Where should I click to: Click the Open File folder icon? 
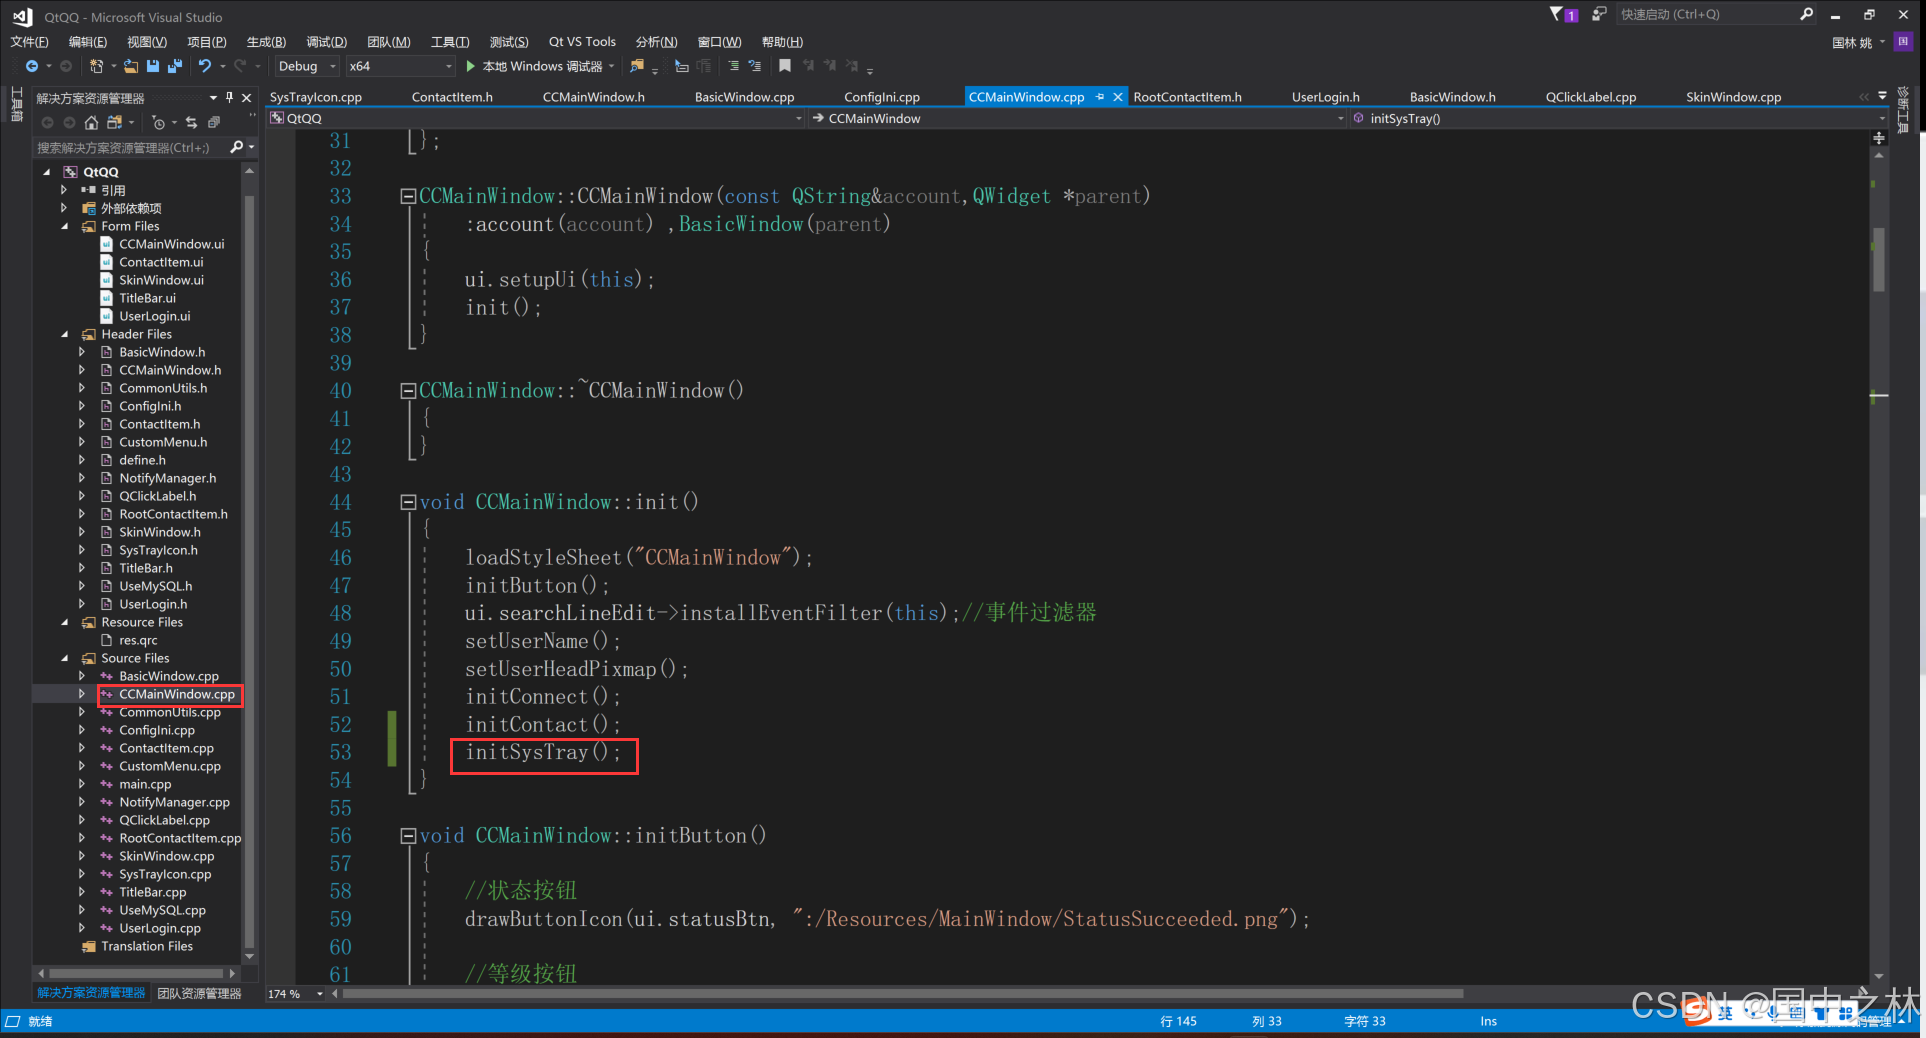tap(131, 66)
